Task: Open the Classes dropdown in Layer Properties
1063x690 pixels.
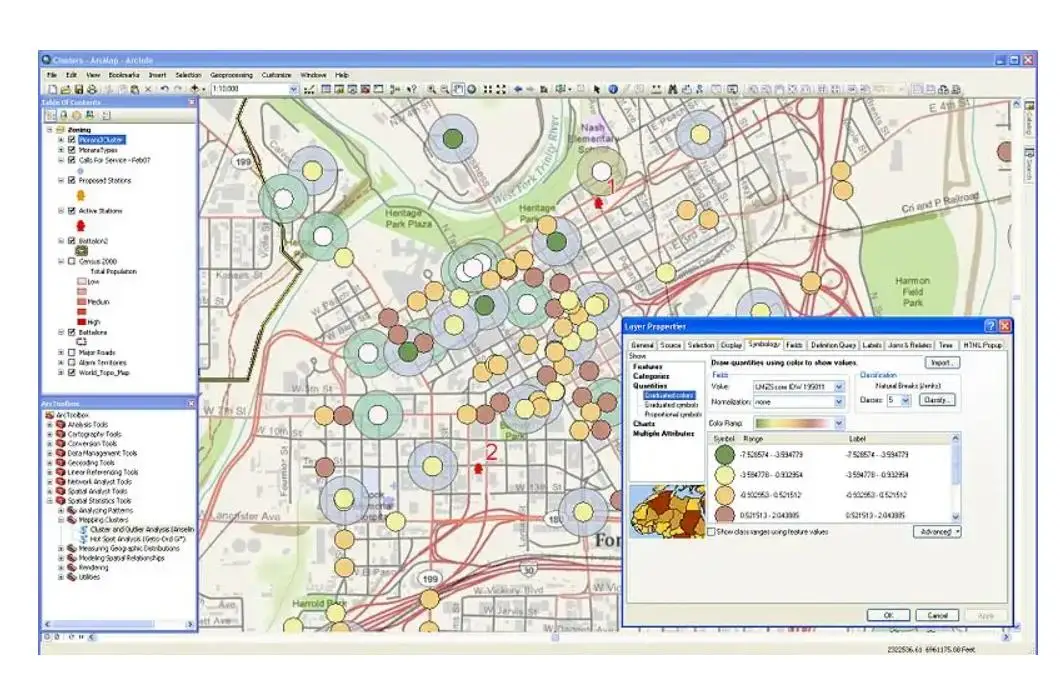Action: pyautogui.click(x=905, y=399)
